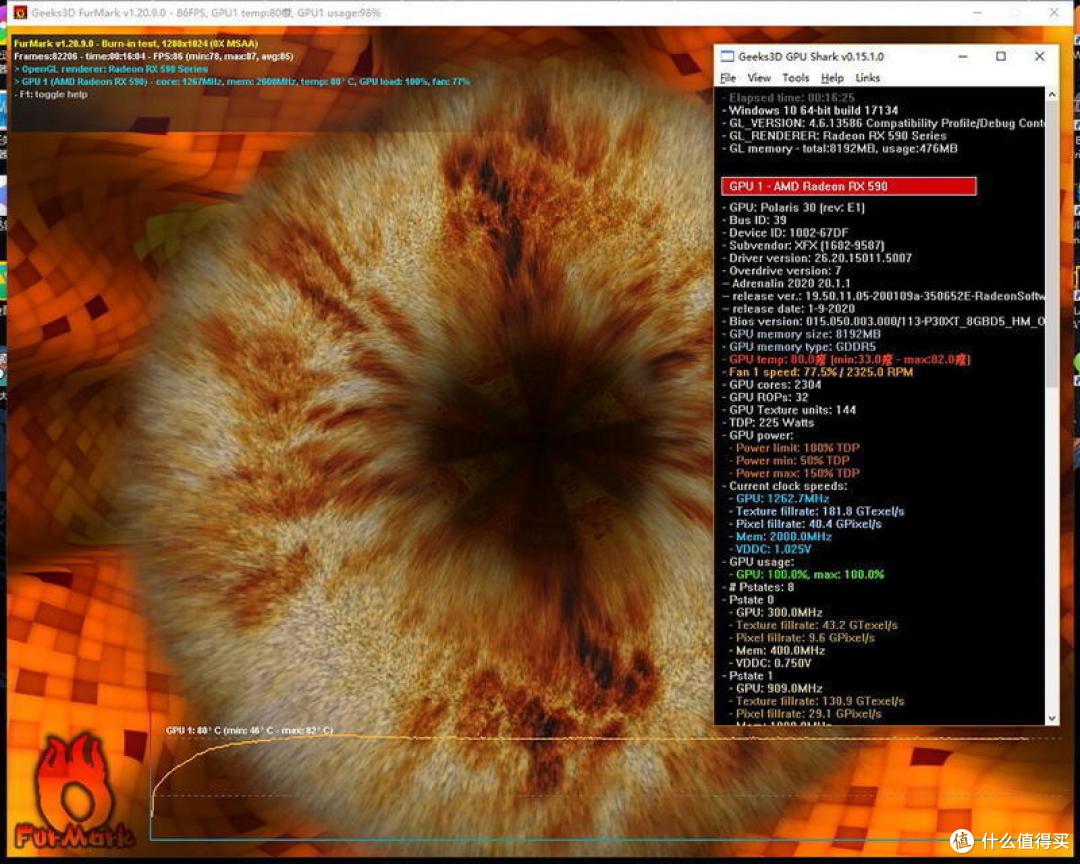The width and height of the screenshot is (1080, 864).
Task: Open the Tools menu in GPU Shark
Action: tap(796, 78)
